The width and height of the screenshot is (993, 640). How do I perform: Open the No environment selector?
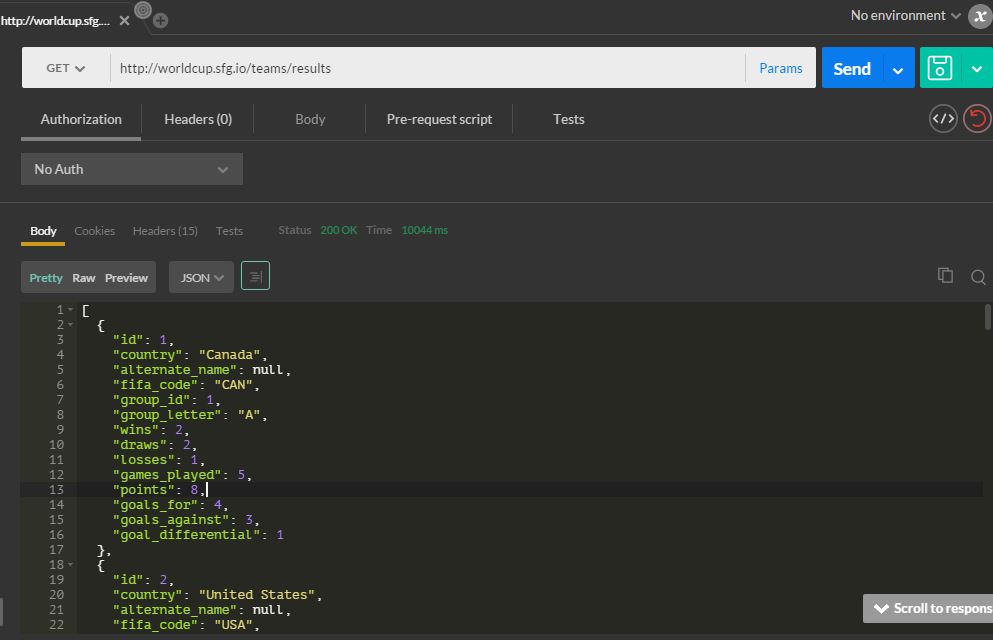click(905, 15)
